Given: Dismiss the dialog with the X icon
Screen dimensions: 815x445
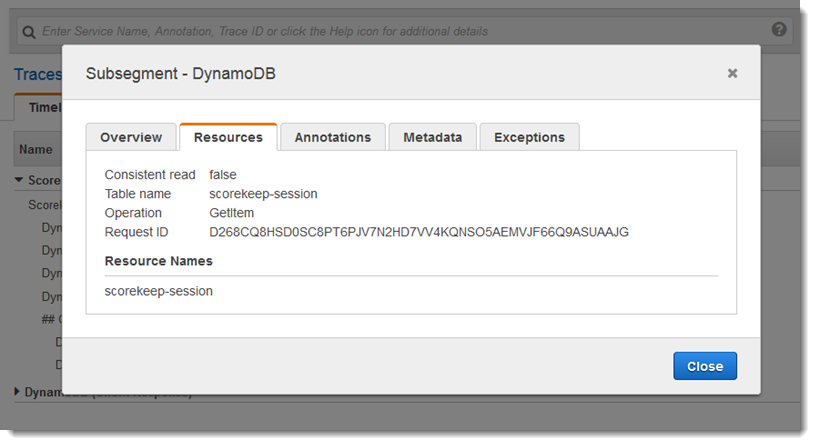Looking at the screenshot, I should point(732,73).
